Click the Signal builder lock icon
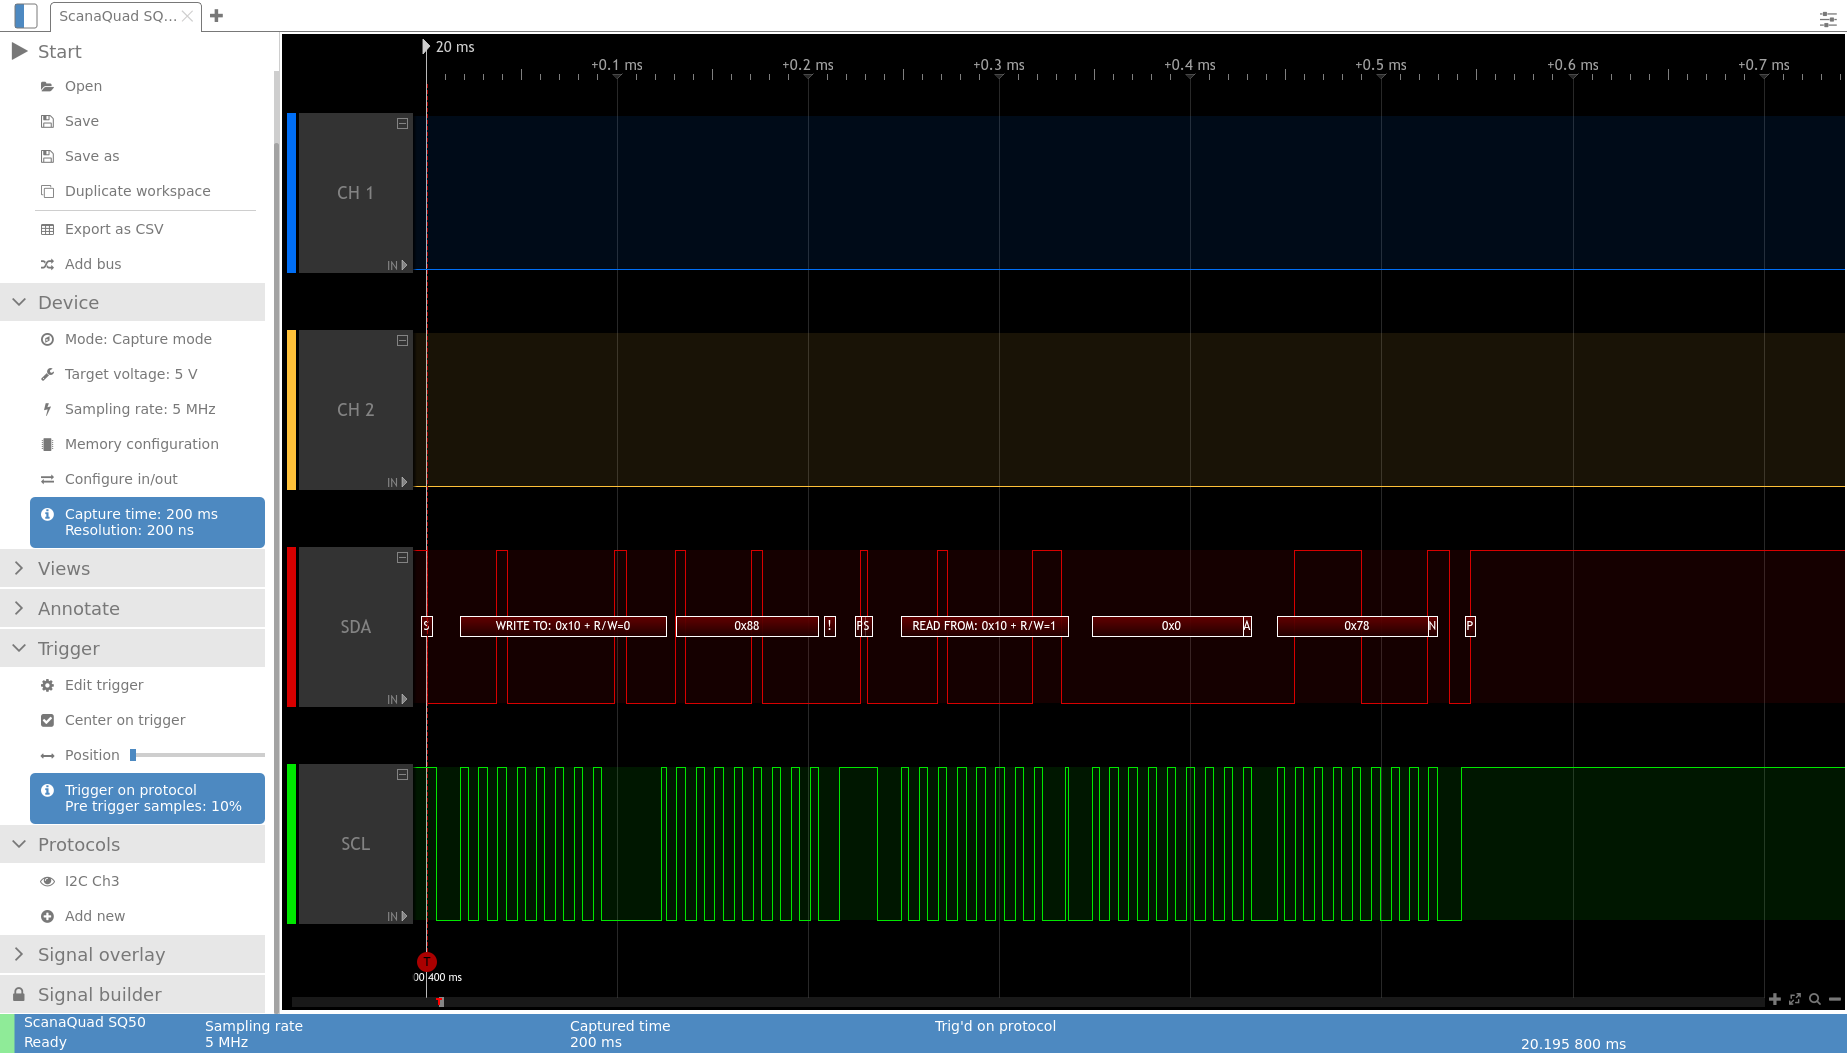The height and width of the screenshot is (1053, 1847). pos(19,994)
